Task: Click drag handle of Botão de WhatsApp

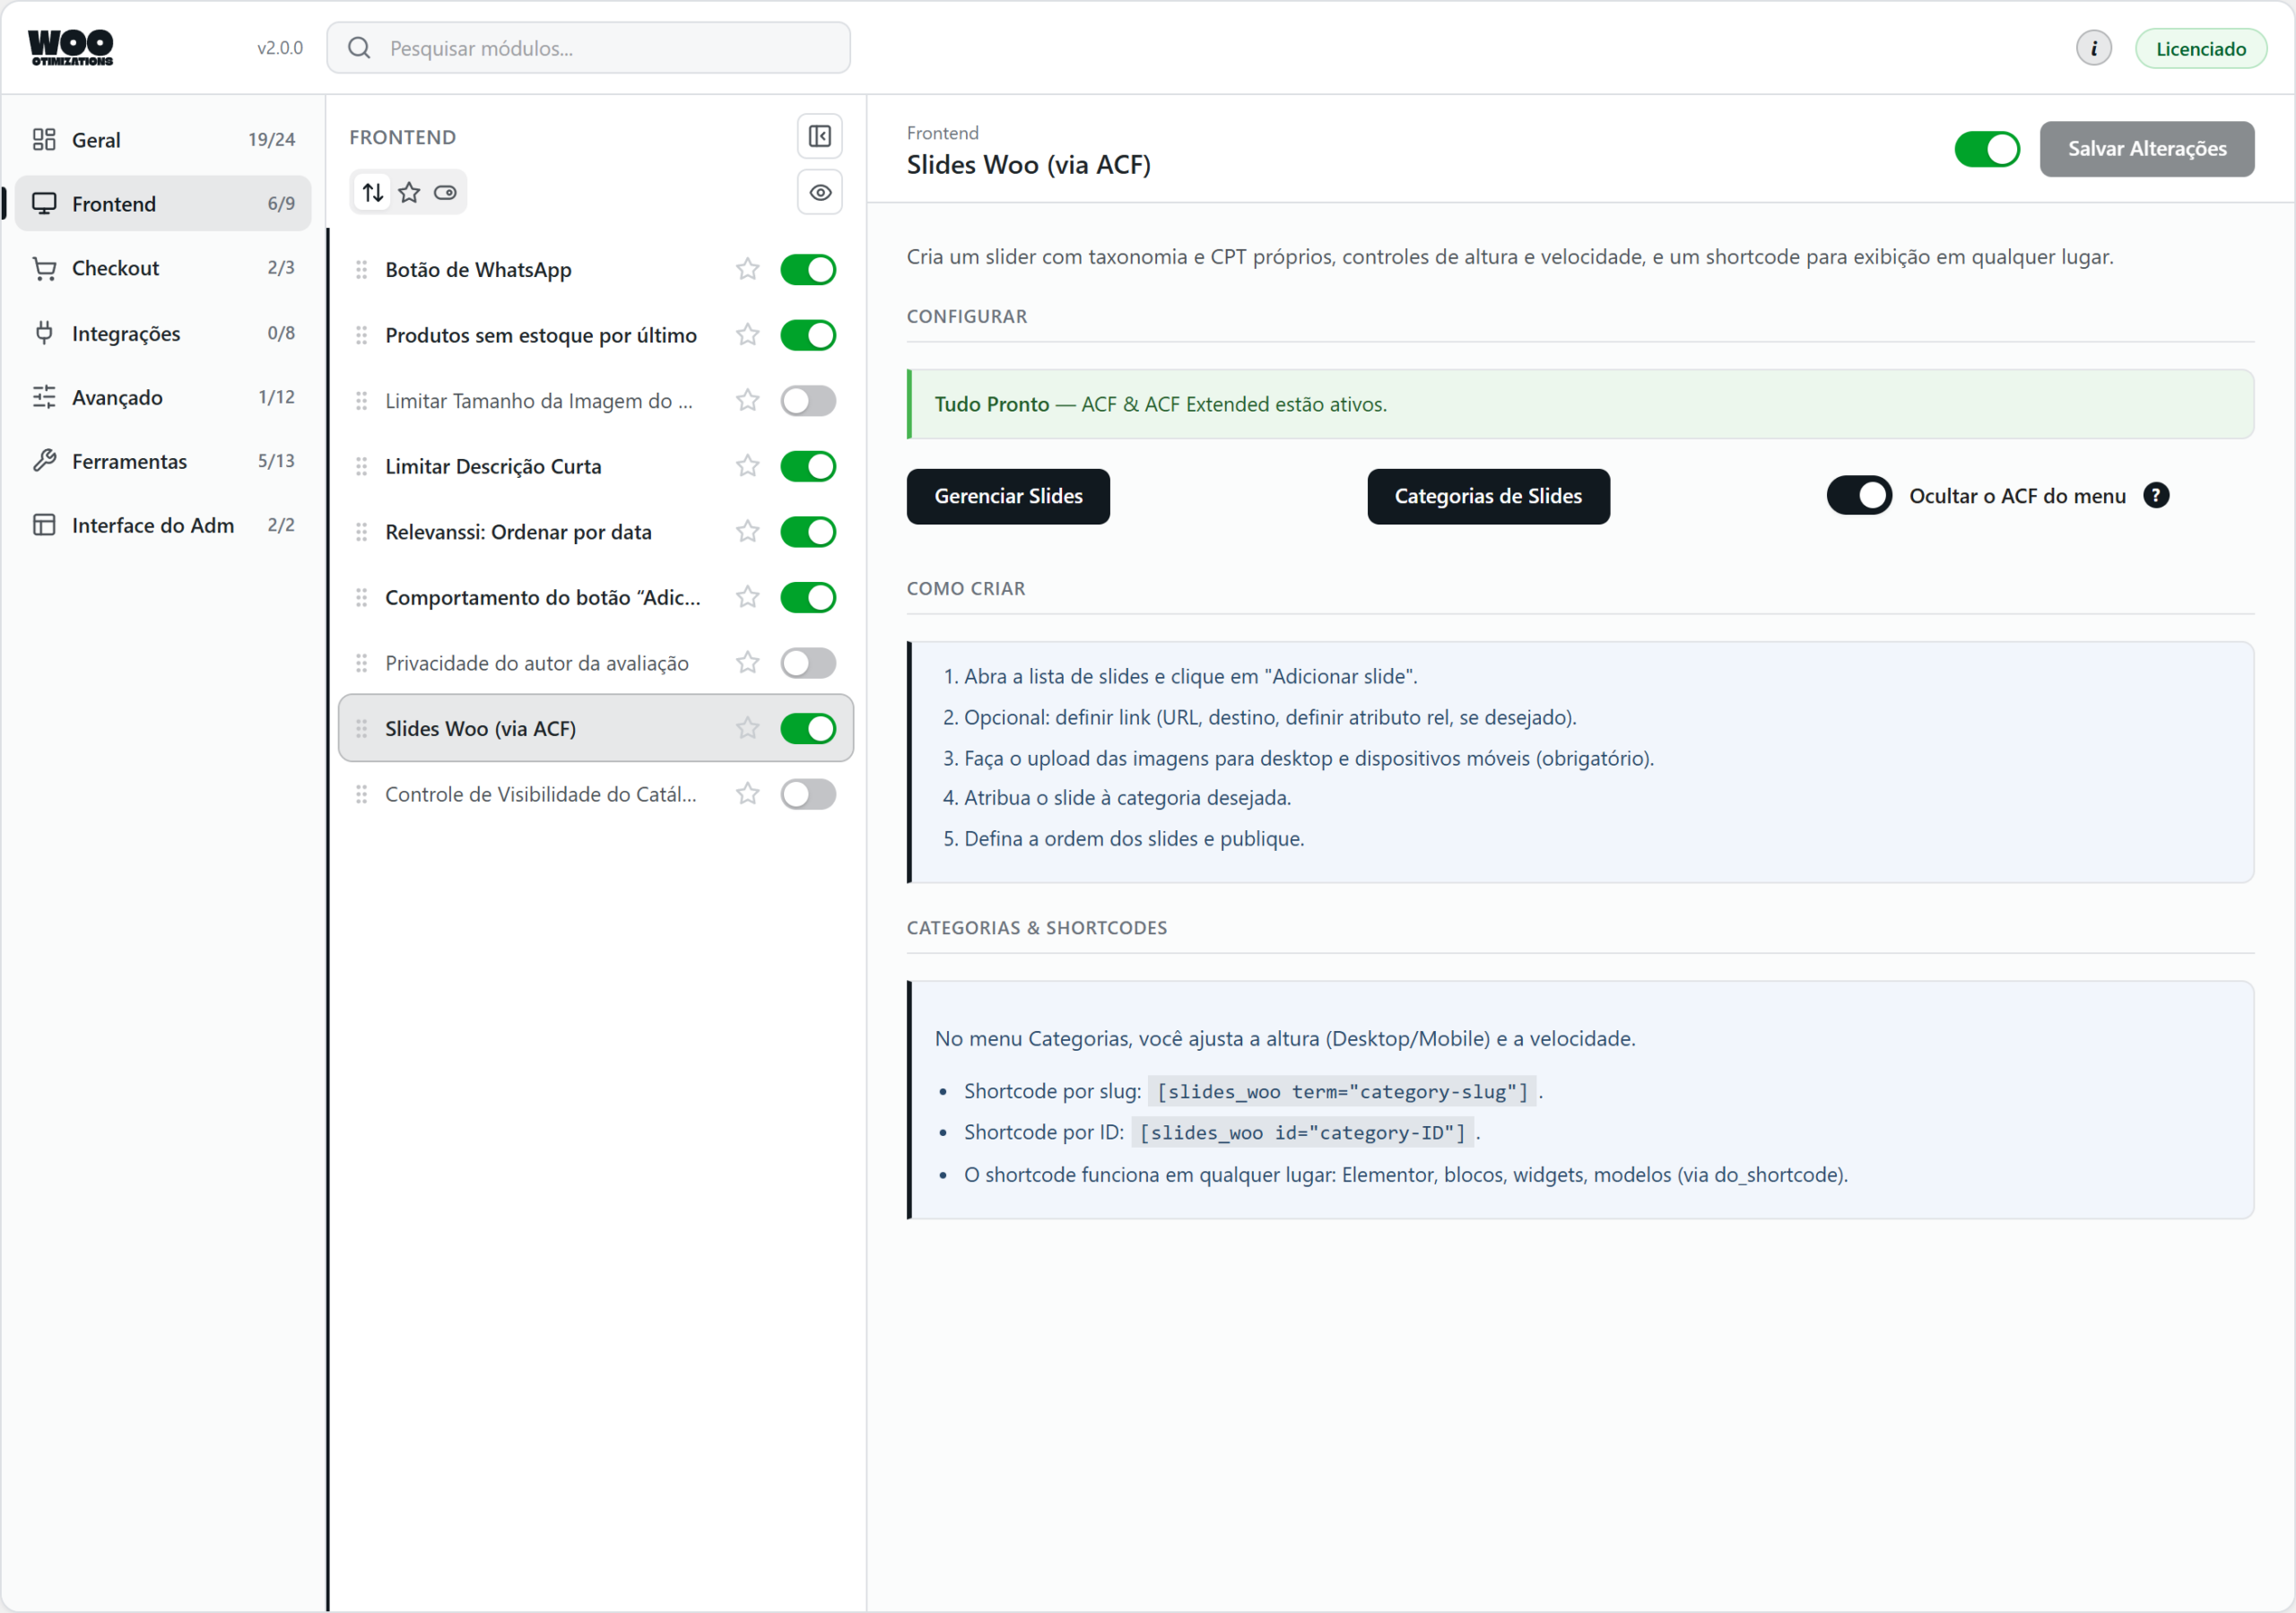Action: coord(361,269)
